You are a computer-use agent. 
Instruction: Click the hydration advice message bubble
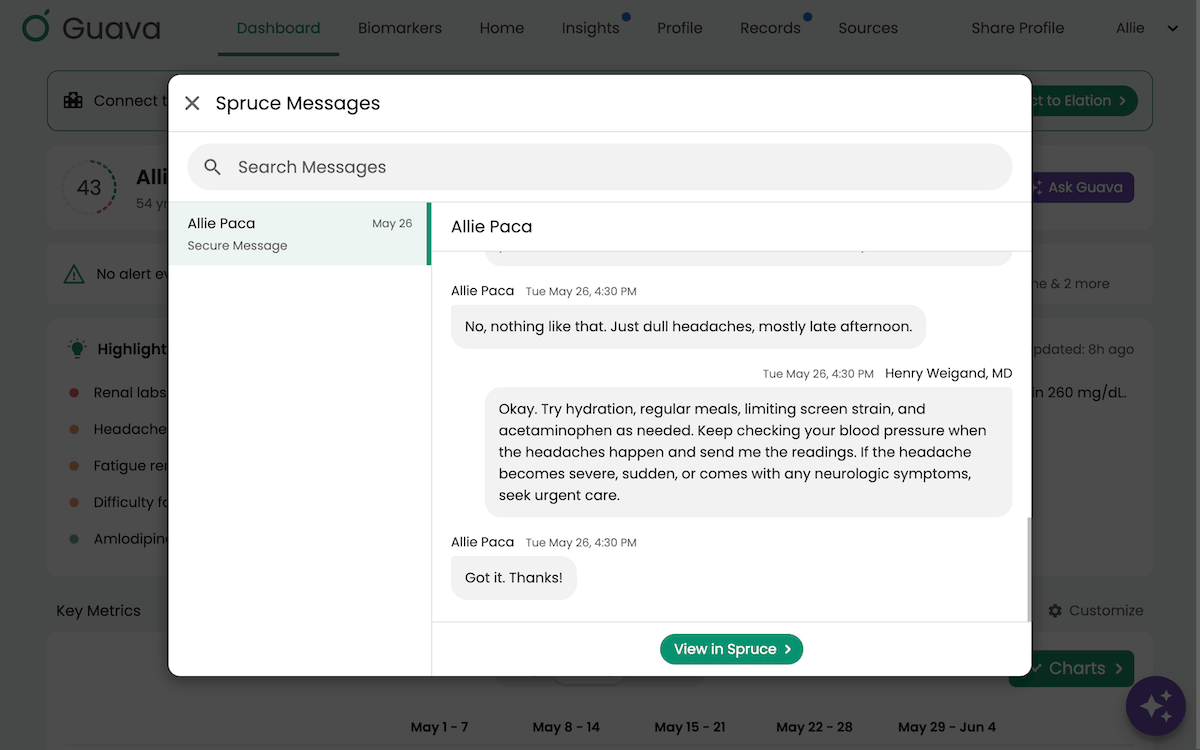748,452
